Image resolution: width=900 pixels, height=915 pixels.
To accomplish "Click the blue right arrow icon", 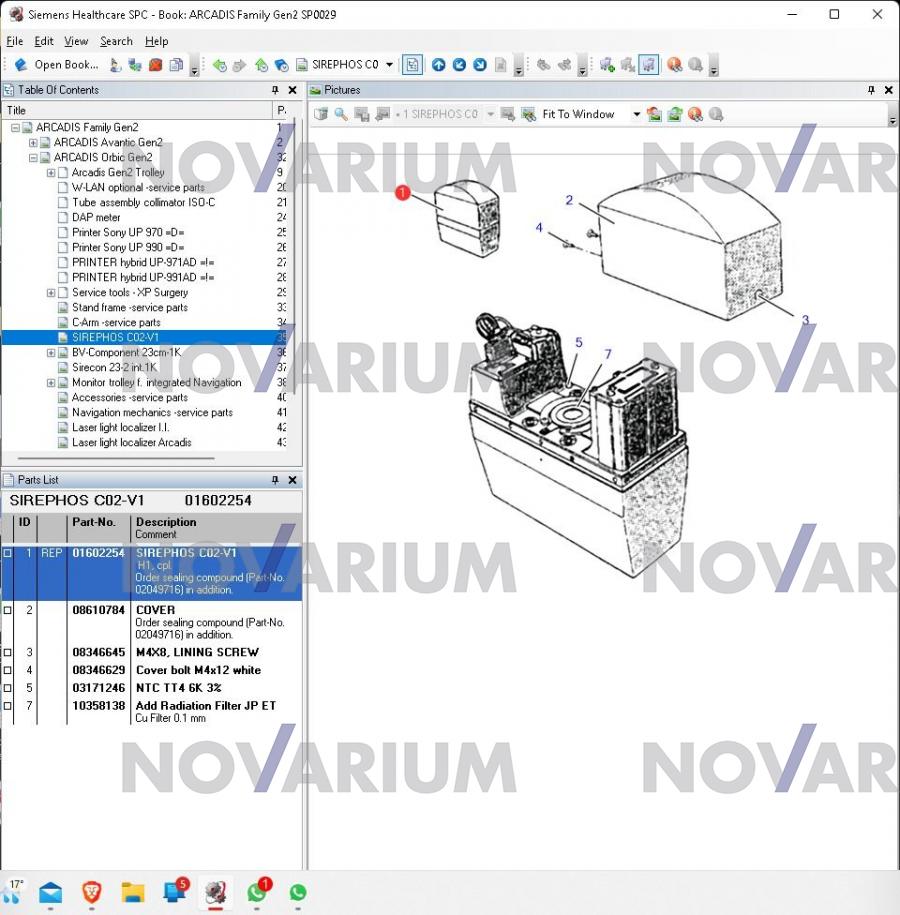I will pyautogui.click(x=480, y=65).
